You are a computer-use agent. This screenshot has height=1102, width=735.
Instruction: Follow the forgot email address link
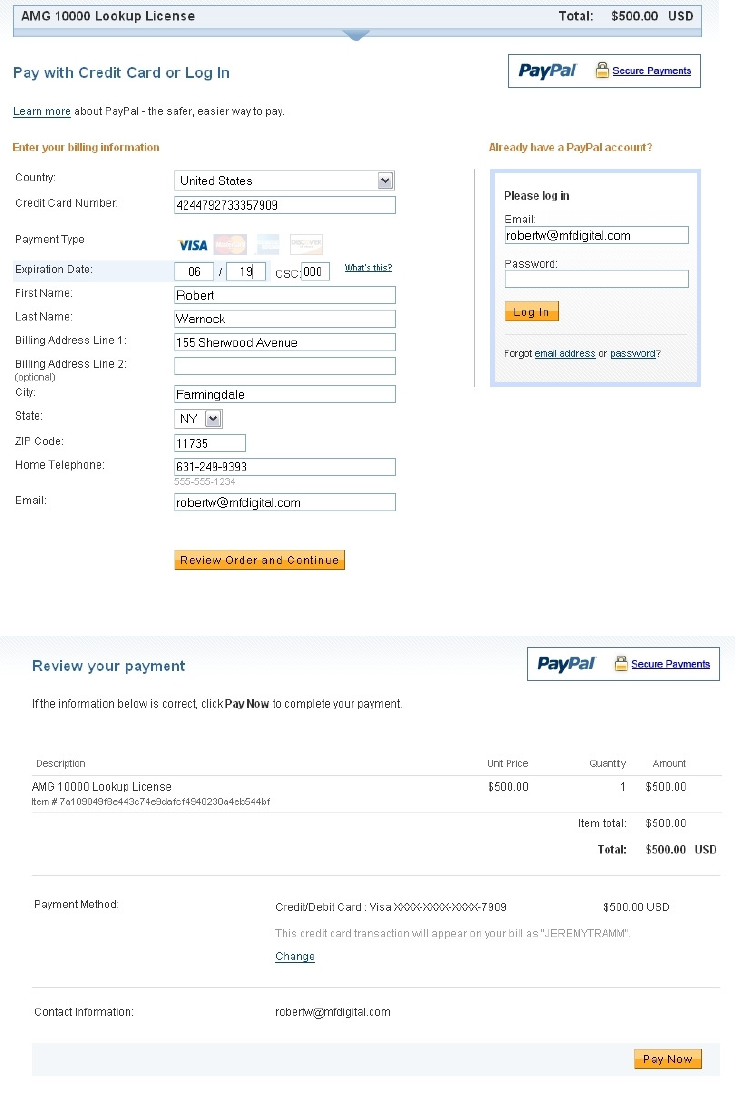[565, 354]
